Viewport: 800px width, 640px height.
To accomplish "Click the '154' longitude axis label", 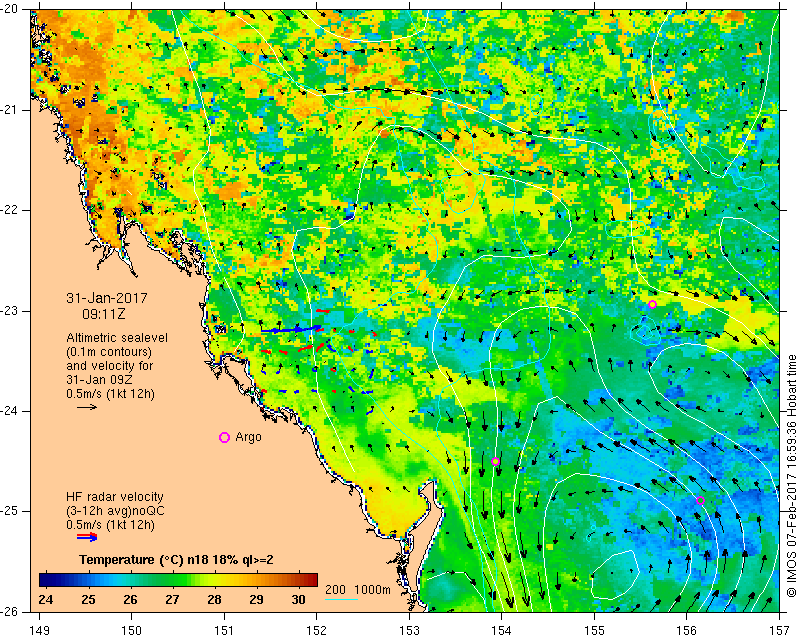I will 502,630.
